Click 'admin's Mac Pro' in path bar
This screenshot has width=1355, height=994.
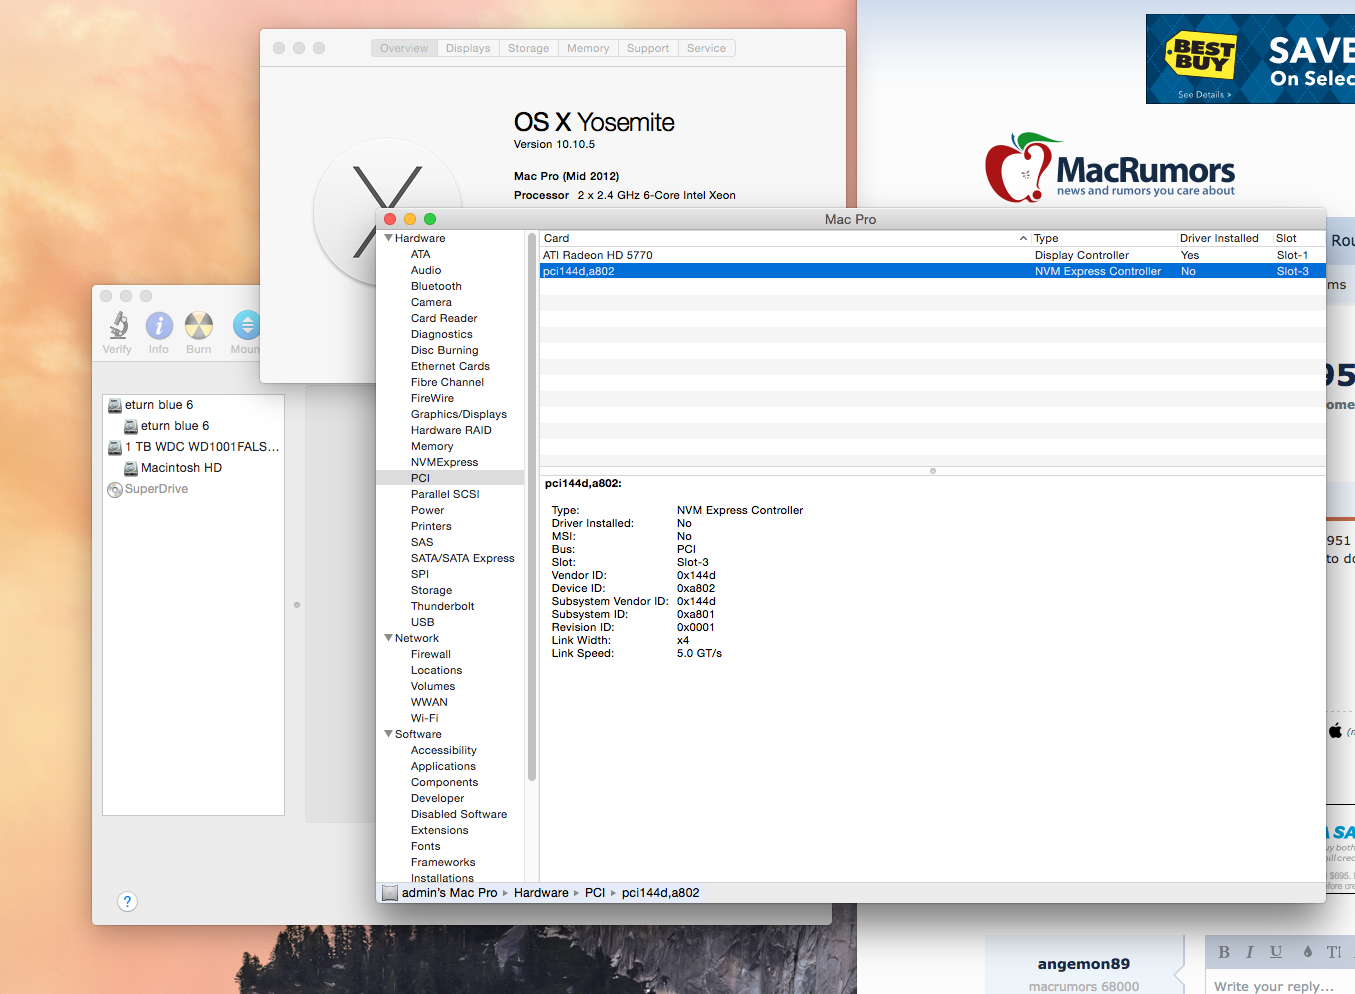(x=449, y=893)
